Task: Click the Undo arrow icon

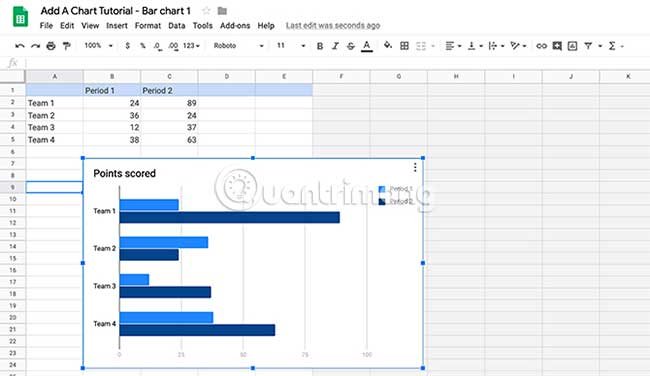Action: click(19, 46)
